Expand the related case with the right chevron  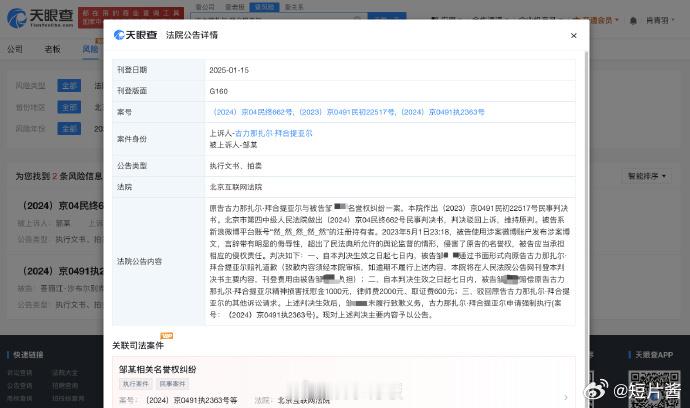pos(565,397)
